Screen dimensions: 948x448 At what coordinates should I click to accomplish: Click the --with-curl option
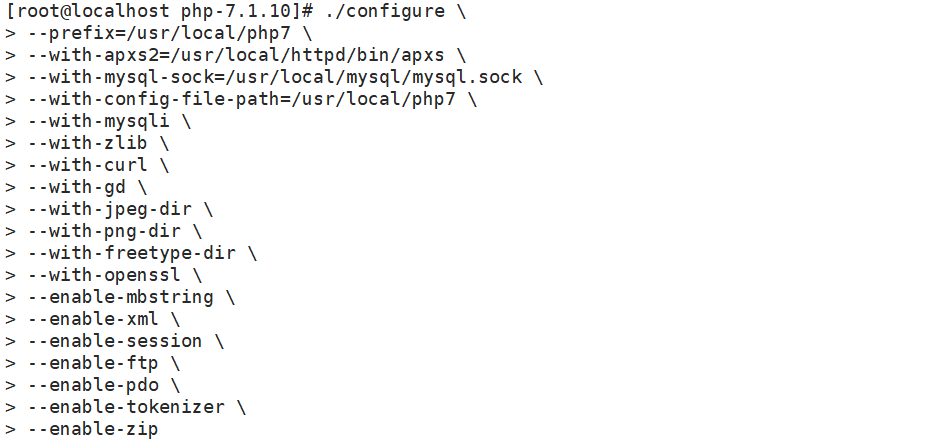[87, 165]
